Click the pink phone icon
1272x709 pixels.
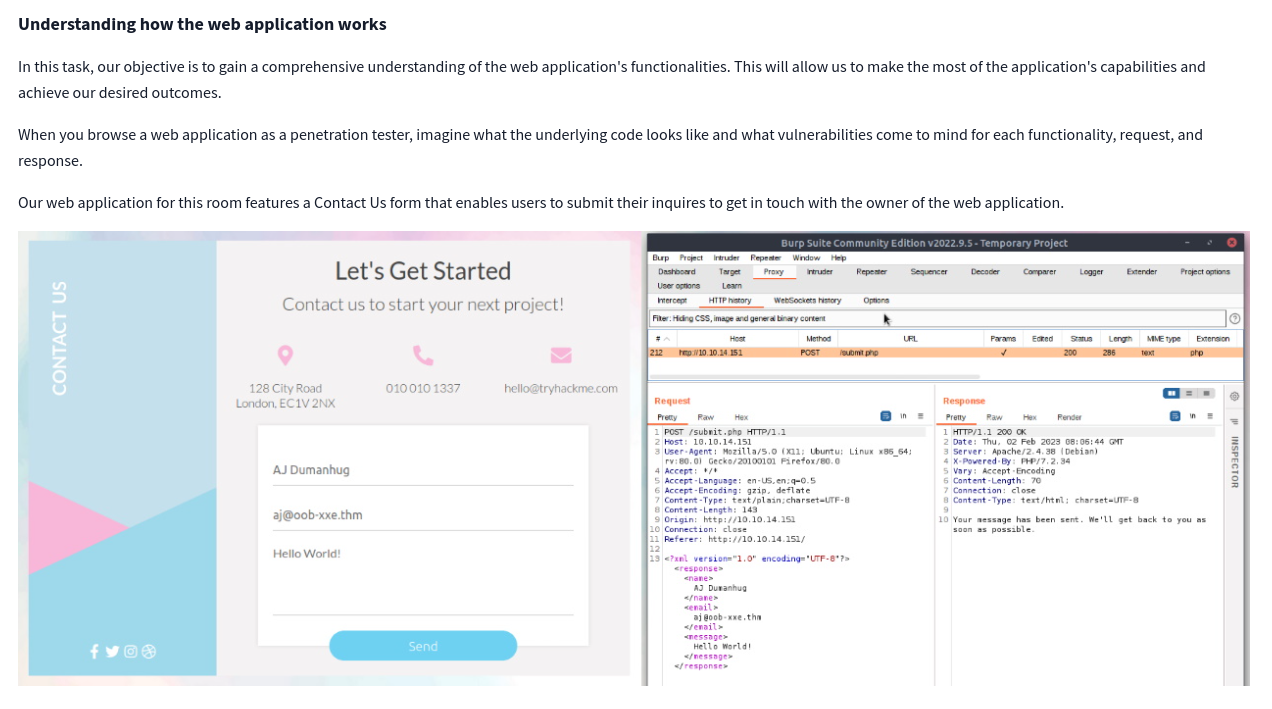click(x=423, y=355)
